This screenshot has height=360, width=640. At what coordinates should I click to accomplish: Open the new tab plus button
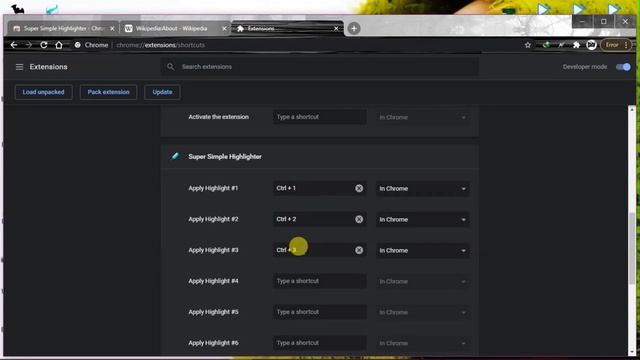[354, 29]
